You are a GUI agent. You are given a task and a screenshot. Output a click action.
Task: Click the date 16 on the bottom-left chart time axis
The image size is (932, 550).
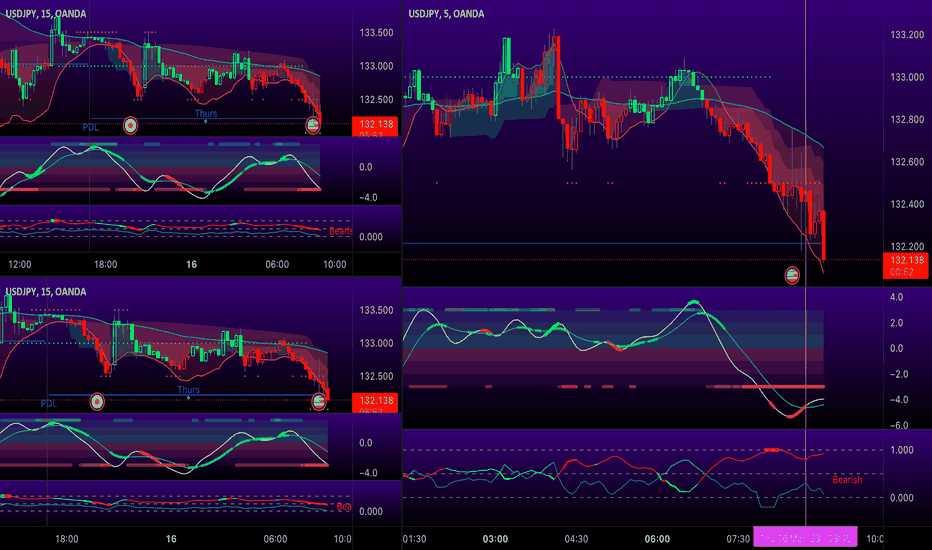pos(171,539)
